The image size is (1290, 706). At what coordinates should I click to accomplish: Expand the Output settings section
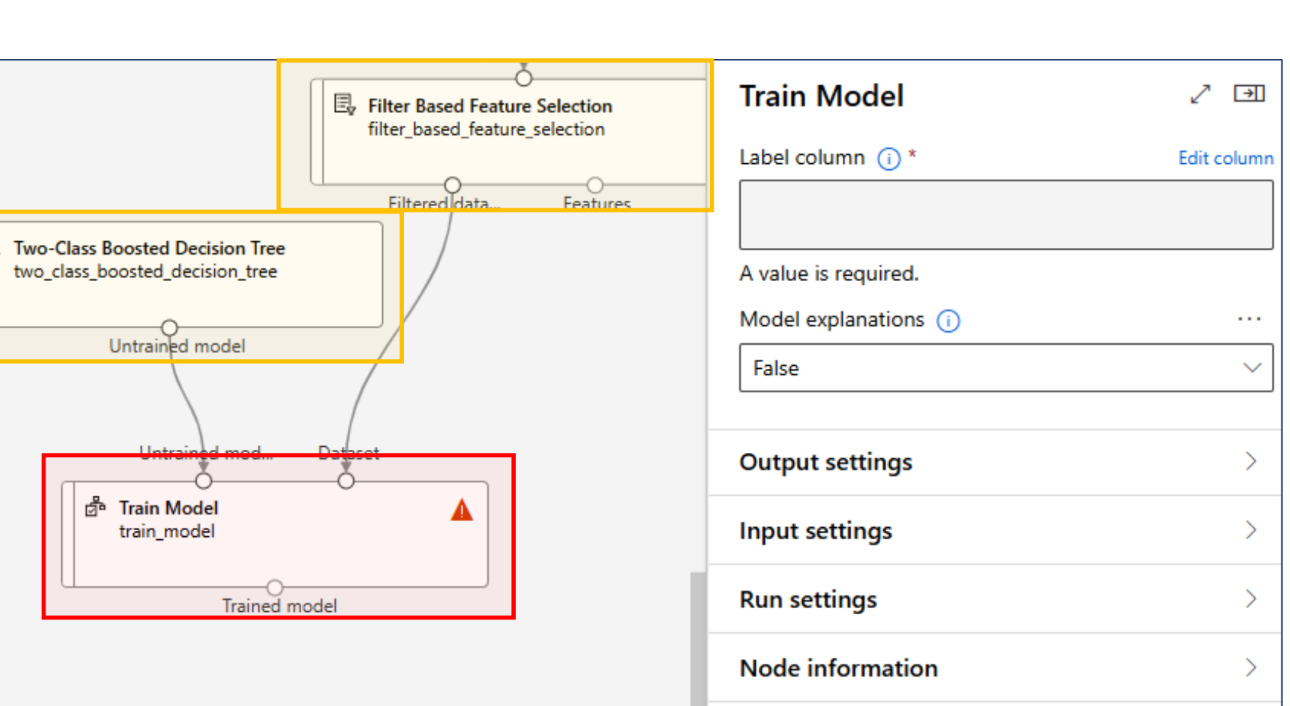point(994,462)
